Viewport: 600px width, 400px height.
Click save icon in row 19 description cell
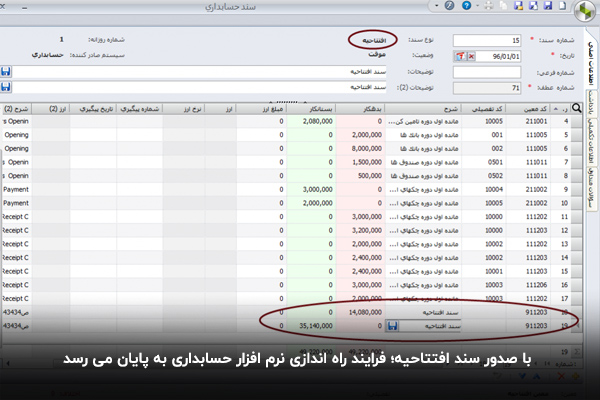pyautogui.click(x=392, y=326)
